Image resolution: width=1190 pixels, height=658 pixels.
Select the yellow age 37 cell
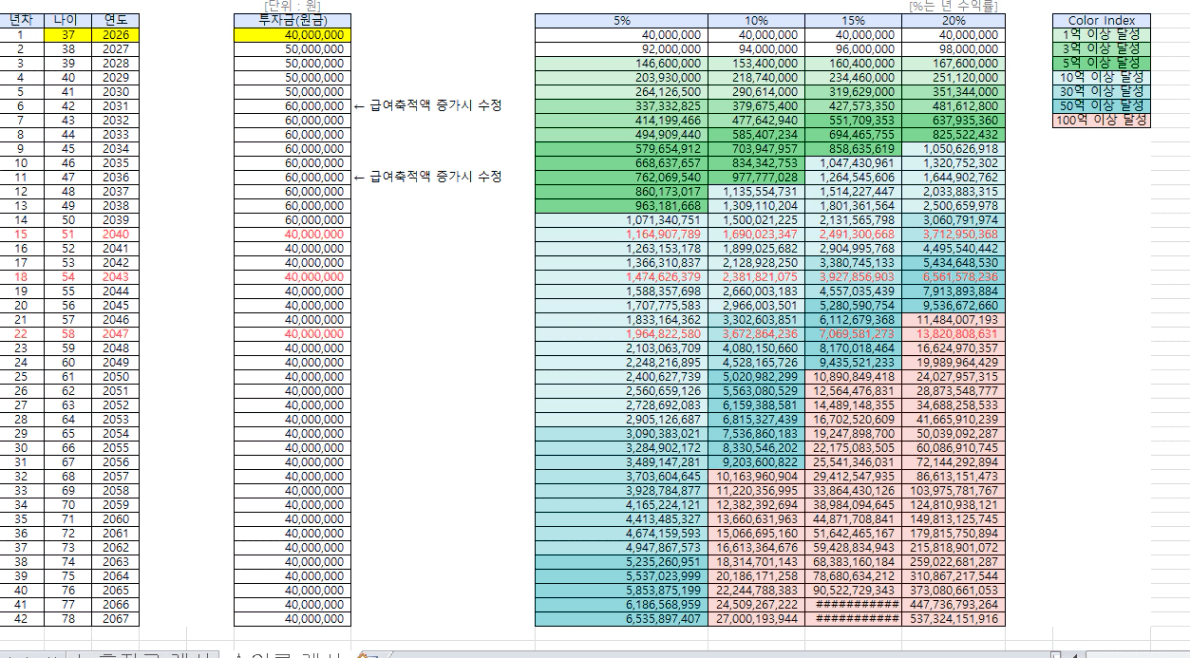(67, 35)
